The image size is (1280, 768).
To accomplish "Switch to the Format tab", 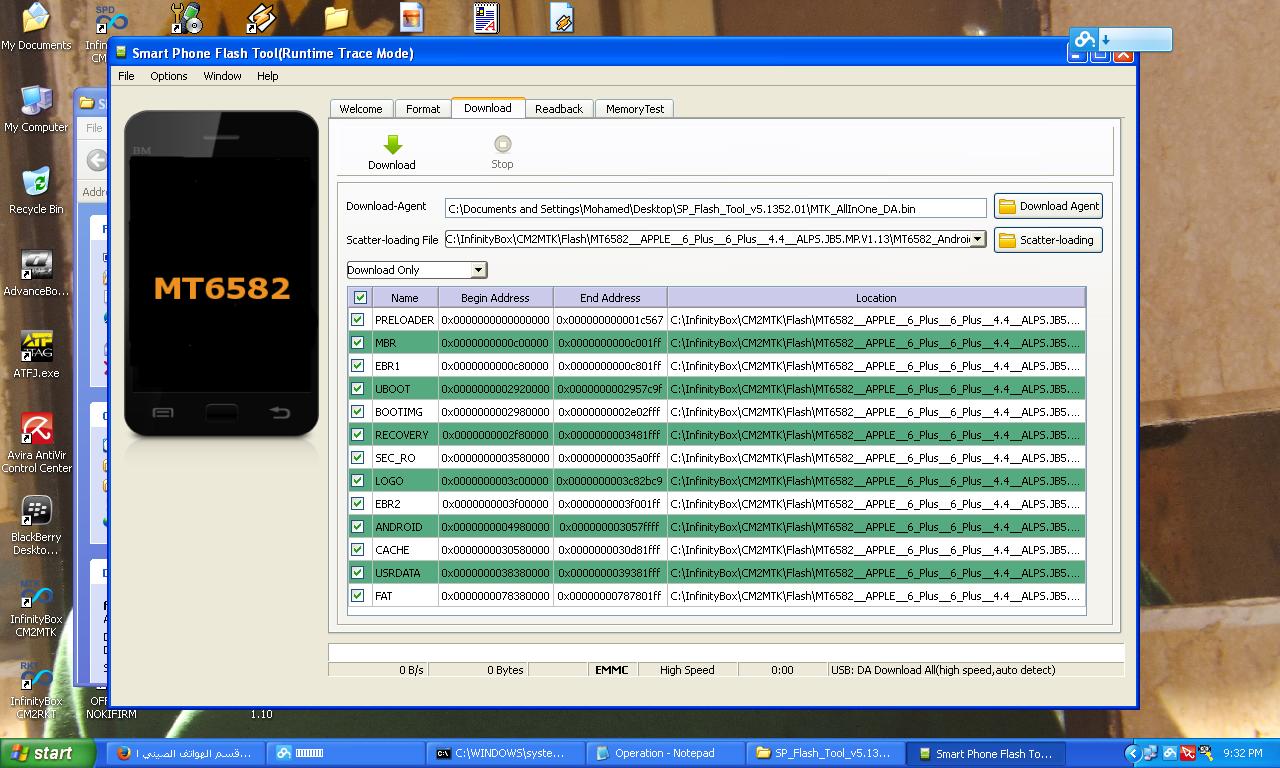I will click(423, 109).
